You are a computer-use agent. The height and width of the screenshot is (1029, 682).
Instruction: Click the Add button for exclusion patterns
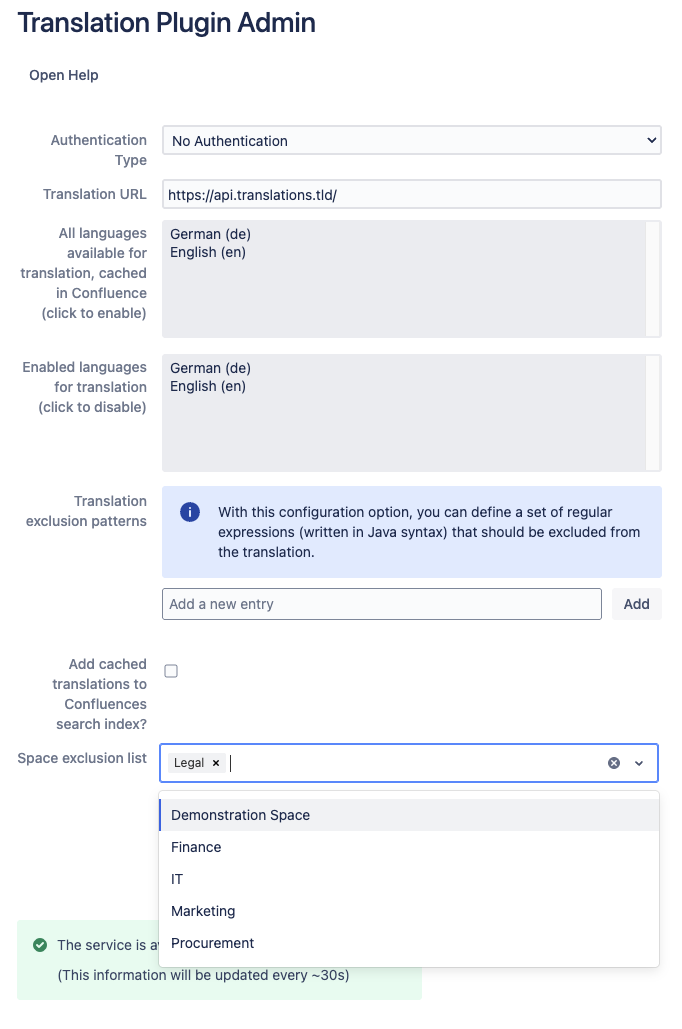point(636,604)
